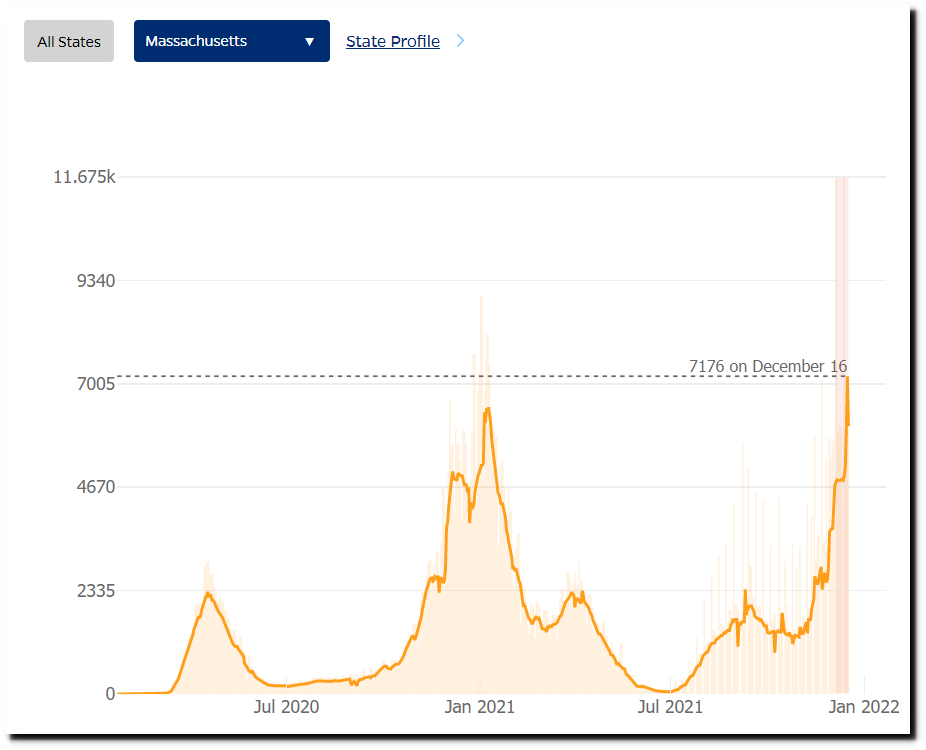
Task: Click the 2335 y-axis label
Action: tap(96, 591)
